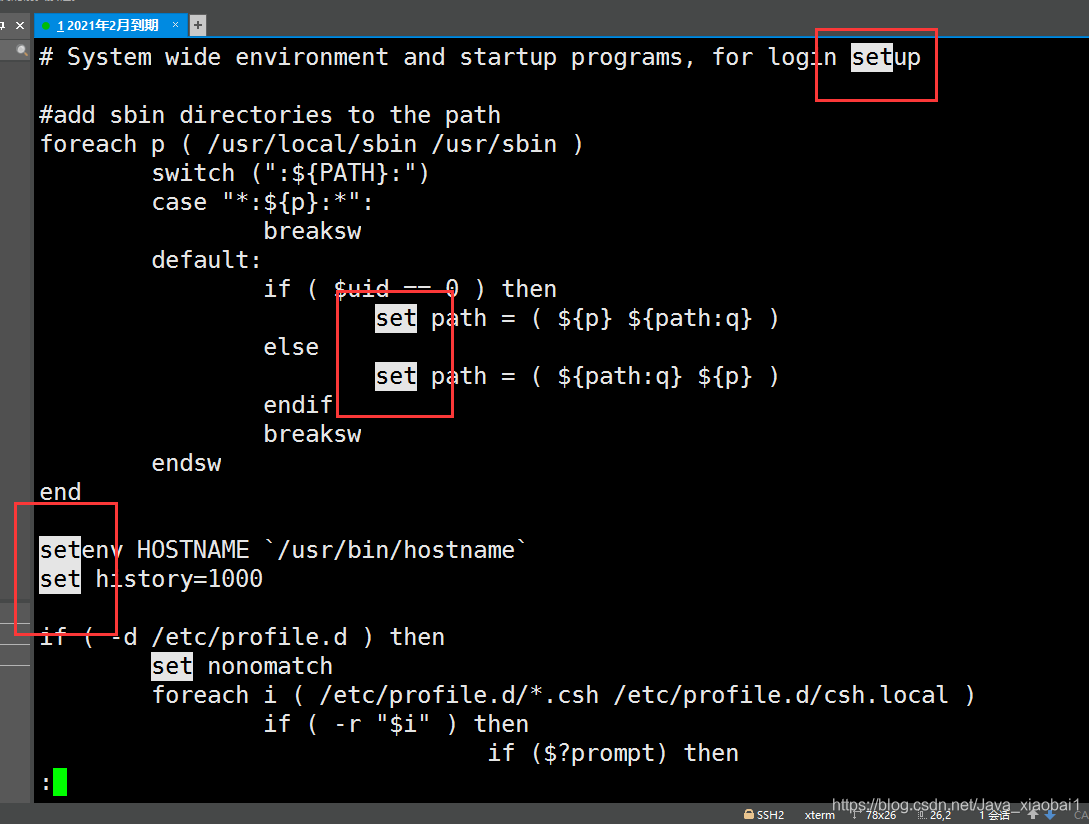Click the magnifier search icon in the side panel
The width and height of the screenshot is (1089, 824).
22,50
